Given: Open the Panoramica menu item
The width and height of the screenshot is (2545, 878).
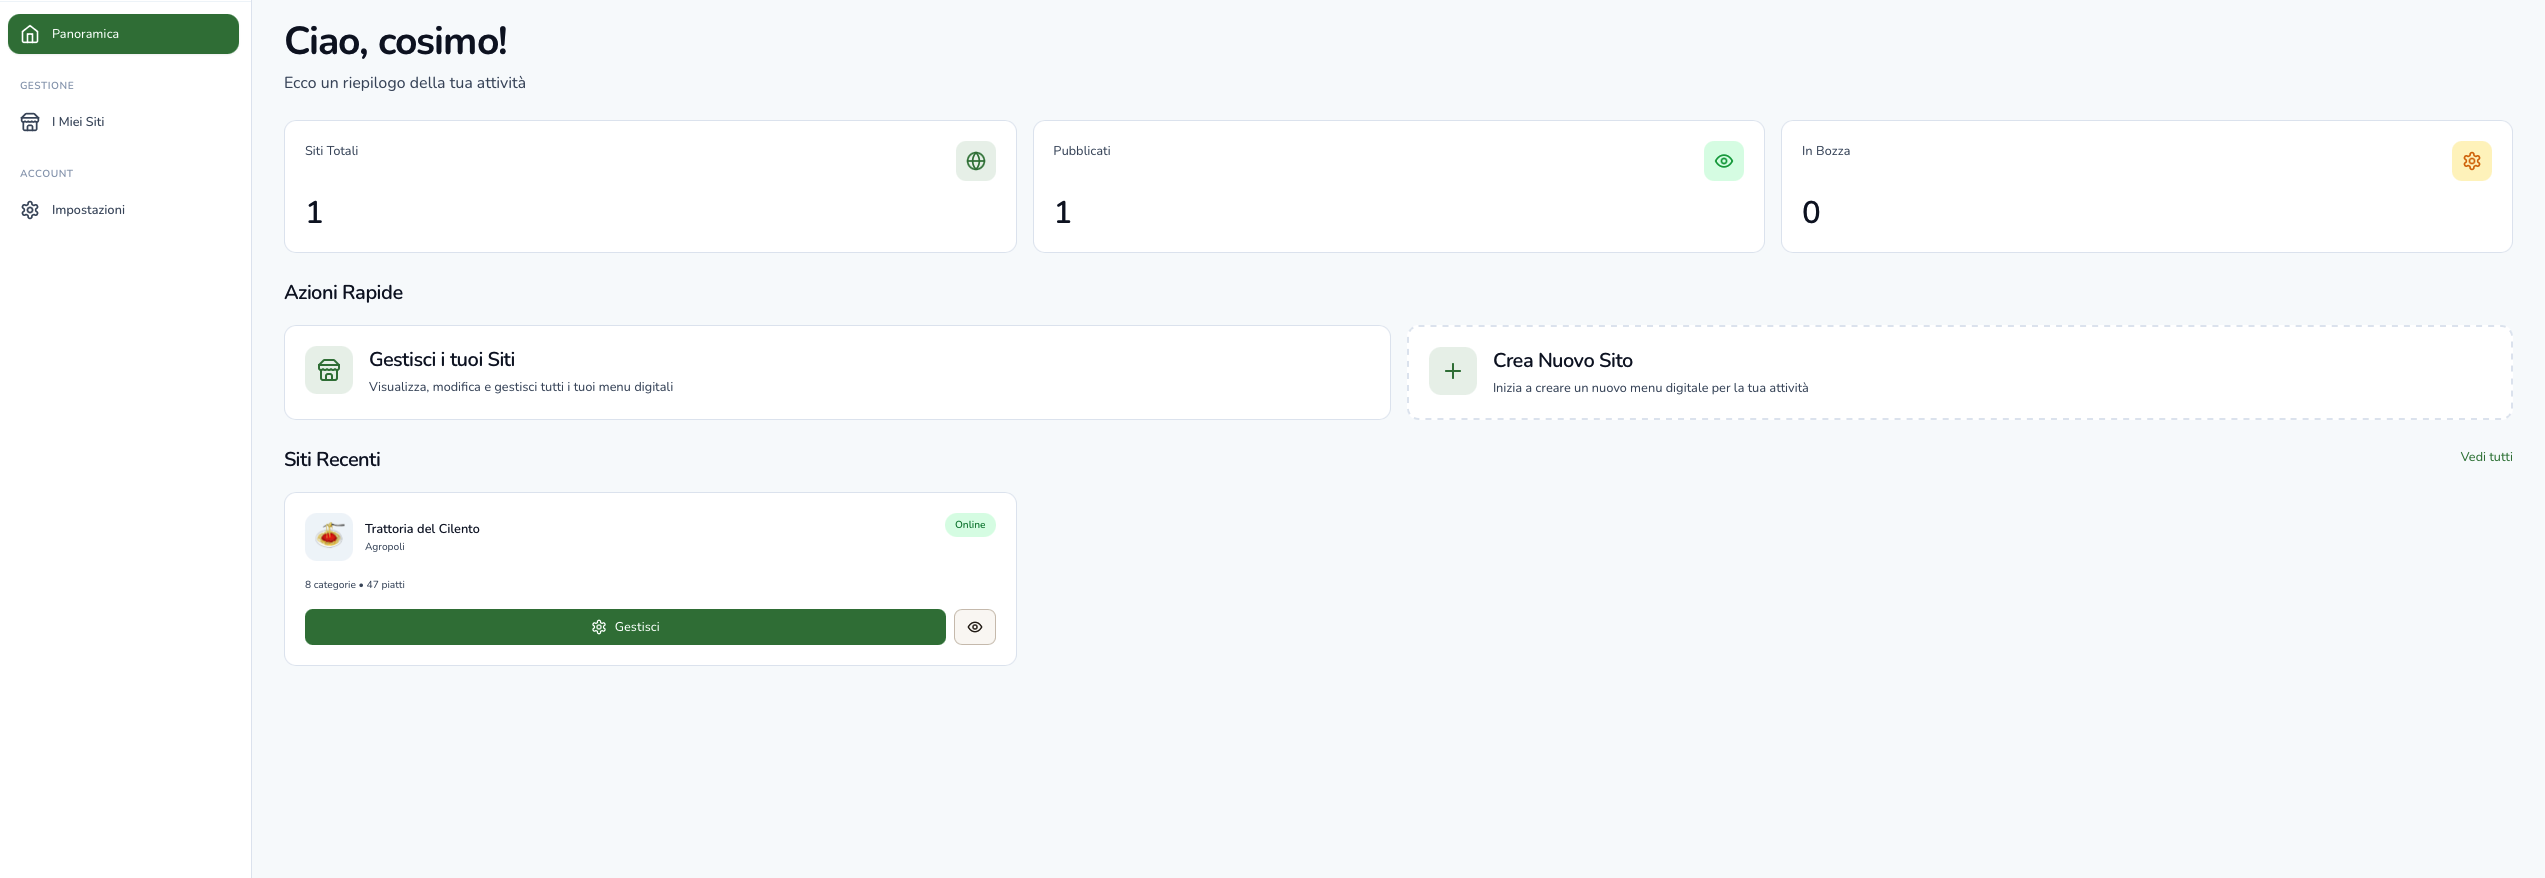Looking at the screenshot, I should pyautogui.click(x=85, y=34).
